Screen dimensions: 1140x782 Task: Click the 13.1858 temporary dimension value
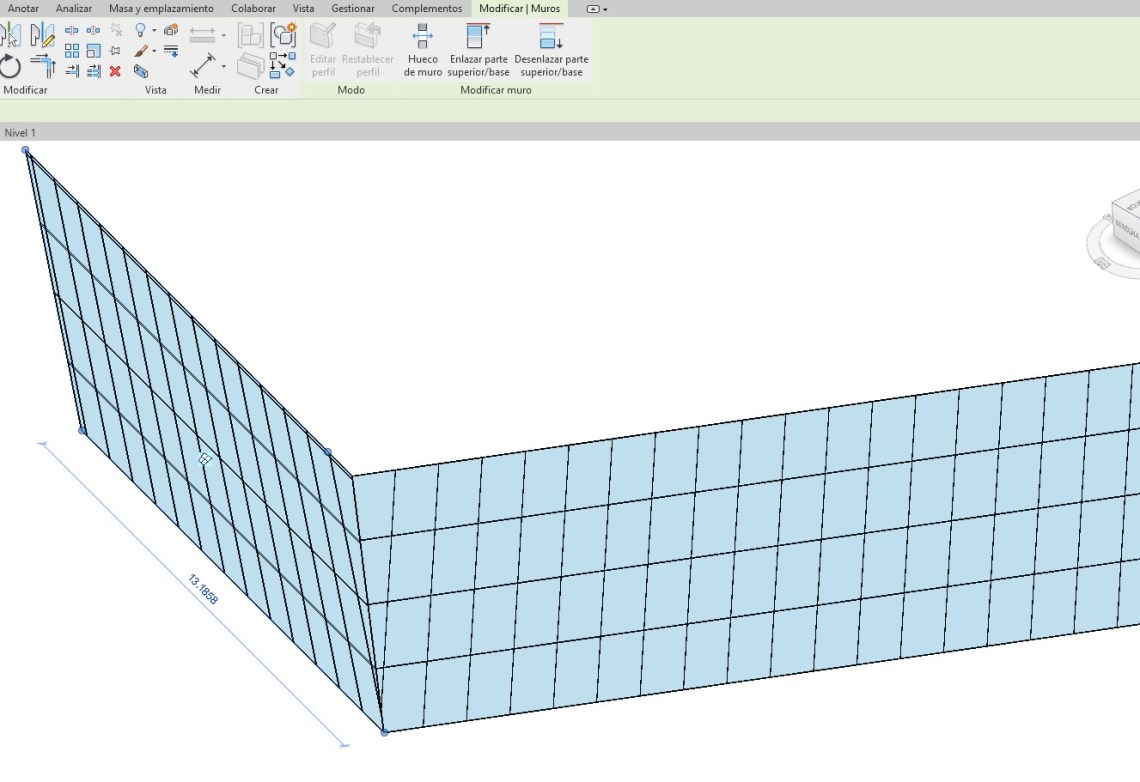point(203,590)
